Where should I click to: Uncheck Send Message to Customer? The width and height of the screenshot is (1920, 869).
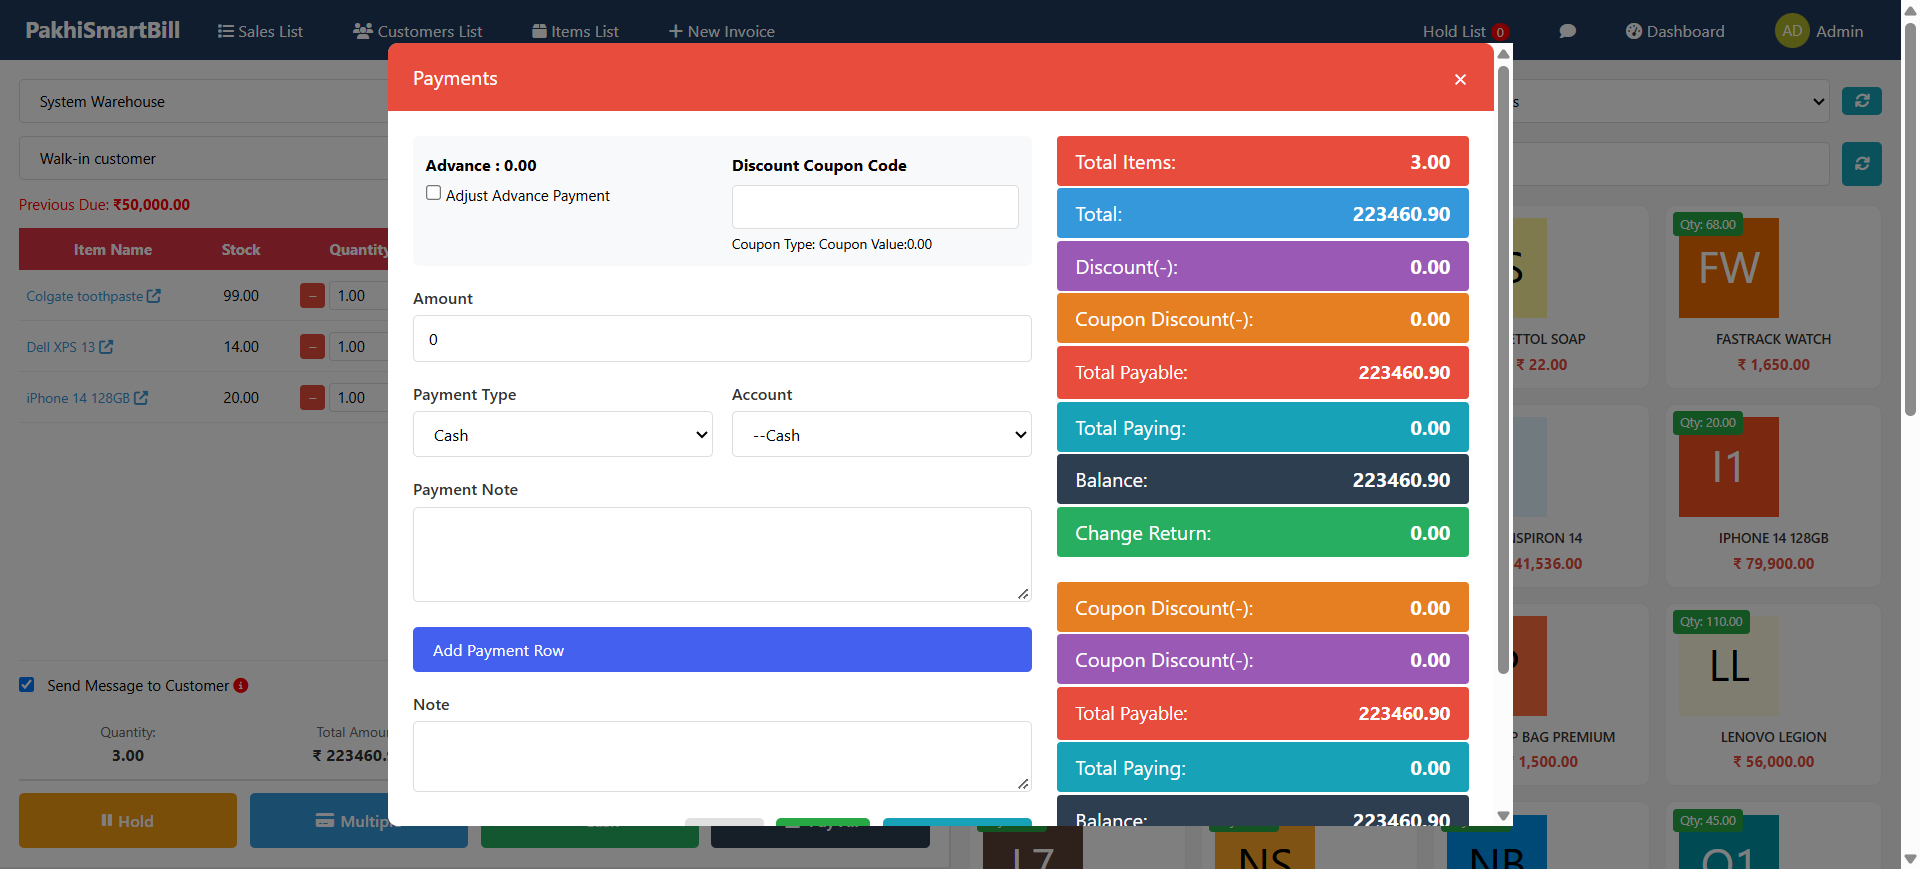(x=27, y=685)
